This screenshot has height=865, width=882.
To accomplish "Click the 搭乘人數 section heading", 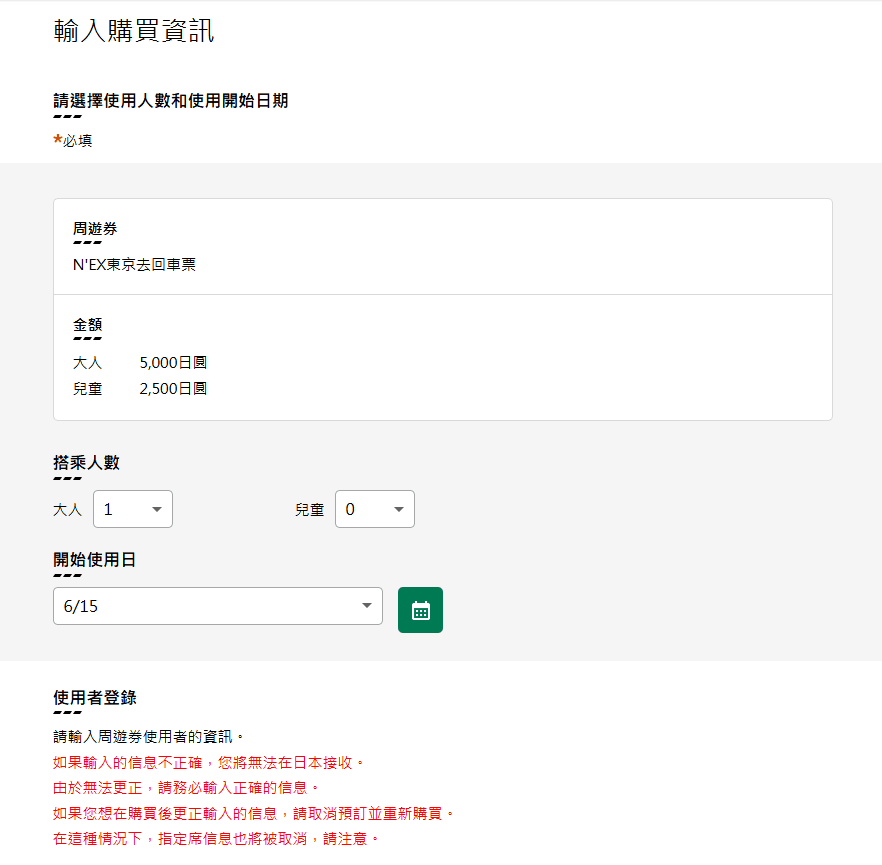I will coord(87,462).
